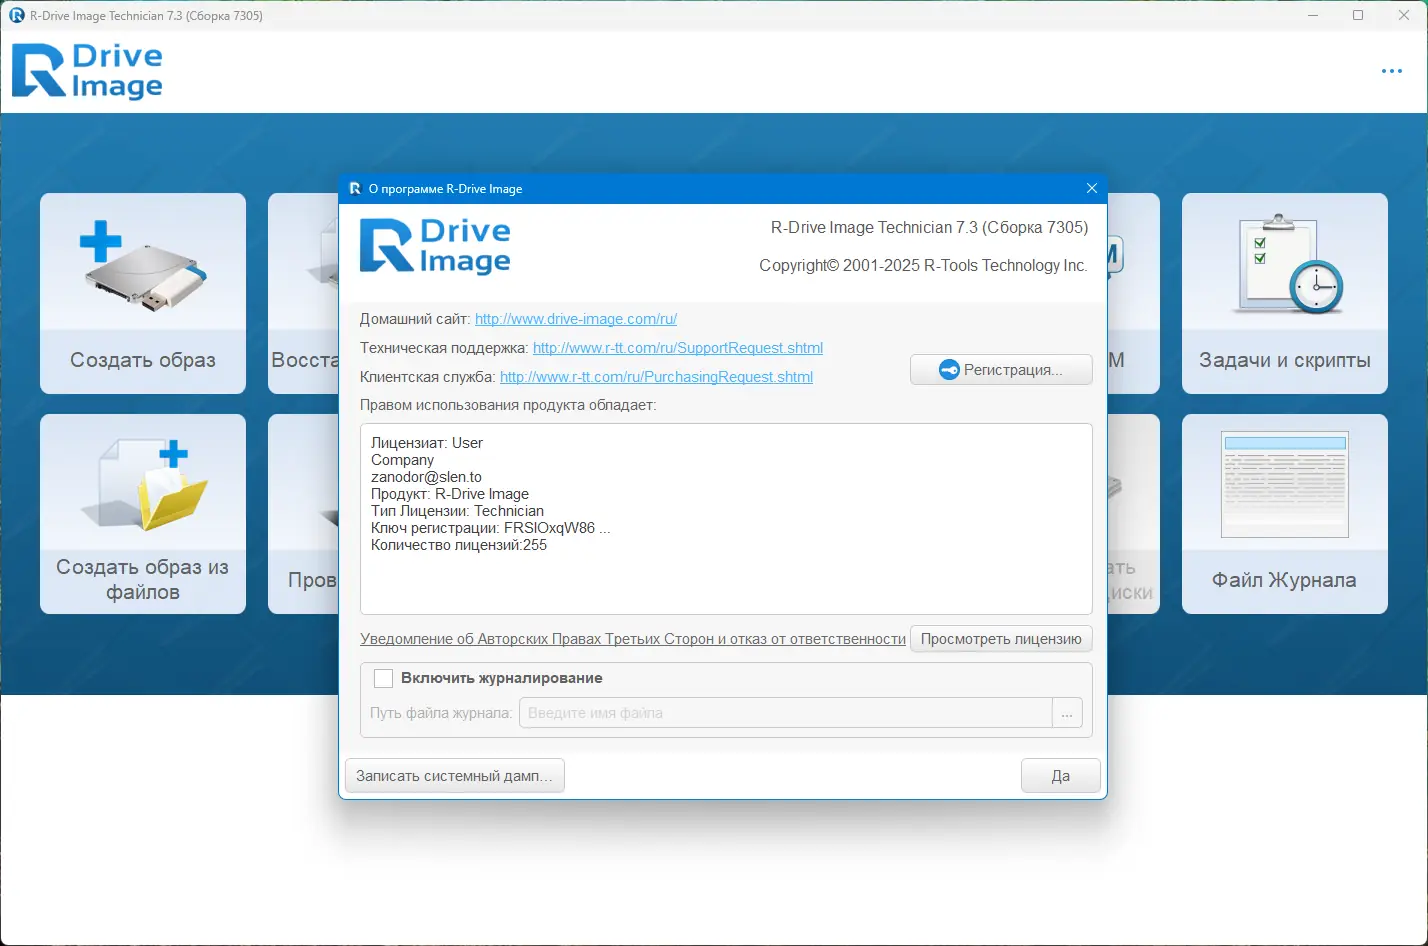Image resolution: width=1428 pixels, height=946 pixels.
Task: Click the R-Drive Image Technician 7.3 version text
Action: tap(929, 227)
